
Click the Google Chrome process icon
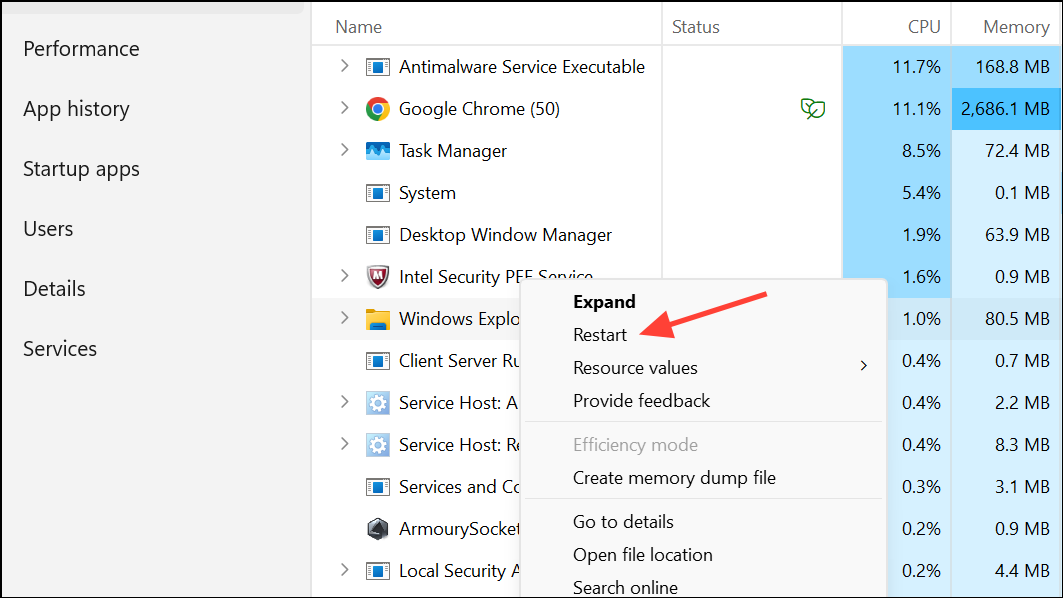[x=378, y=109]
